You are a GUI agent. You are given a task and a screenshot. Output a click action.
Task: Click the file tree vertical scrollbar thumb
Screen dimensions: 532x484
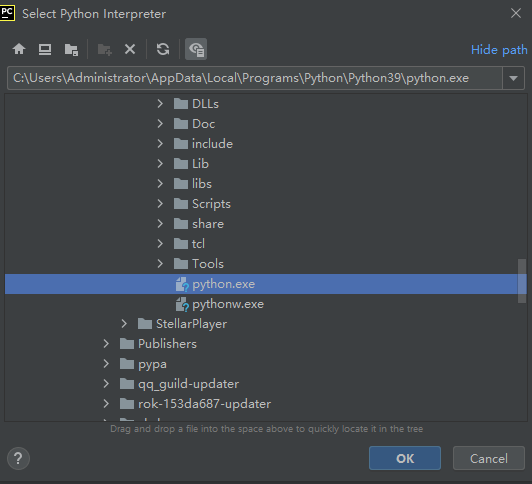coord(522,281)
